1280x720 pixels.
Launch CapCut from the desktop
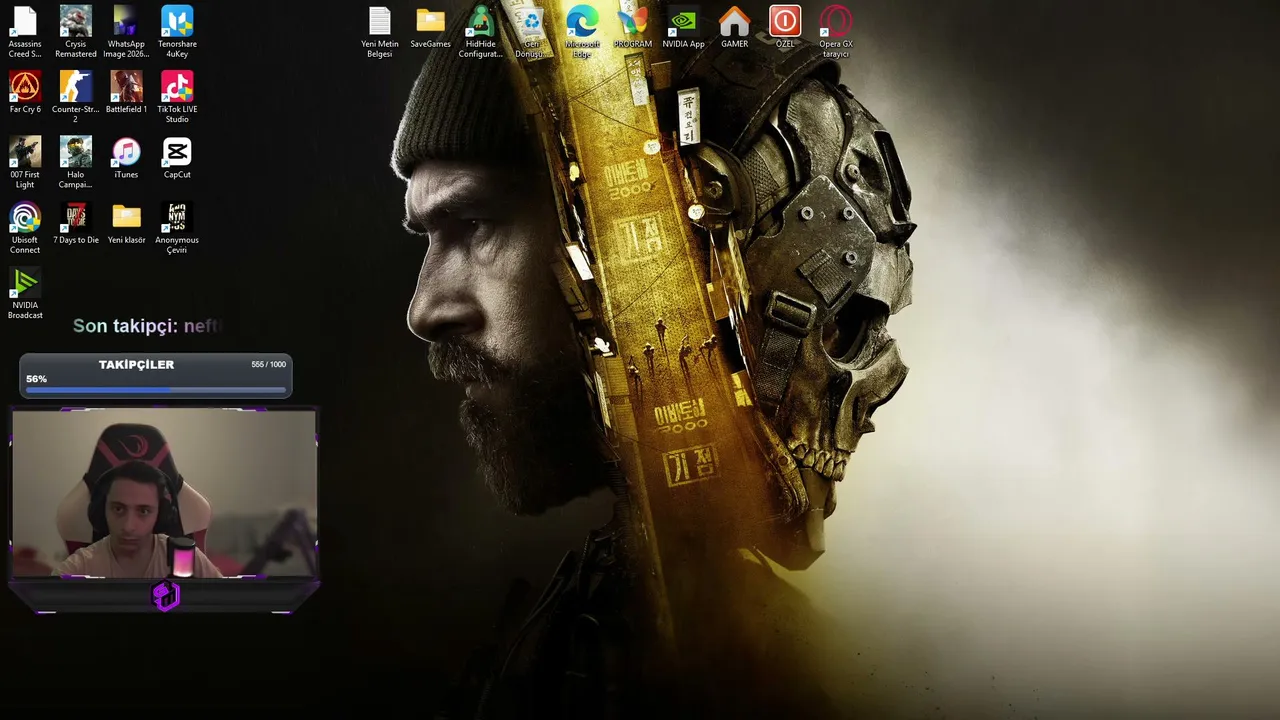(x=177, y=158)
